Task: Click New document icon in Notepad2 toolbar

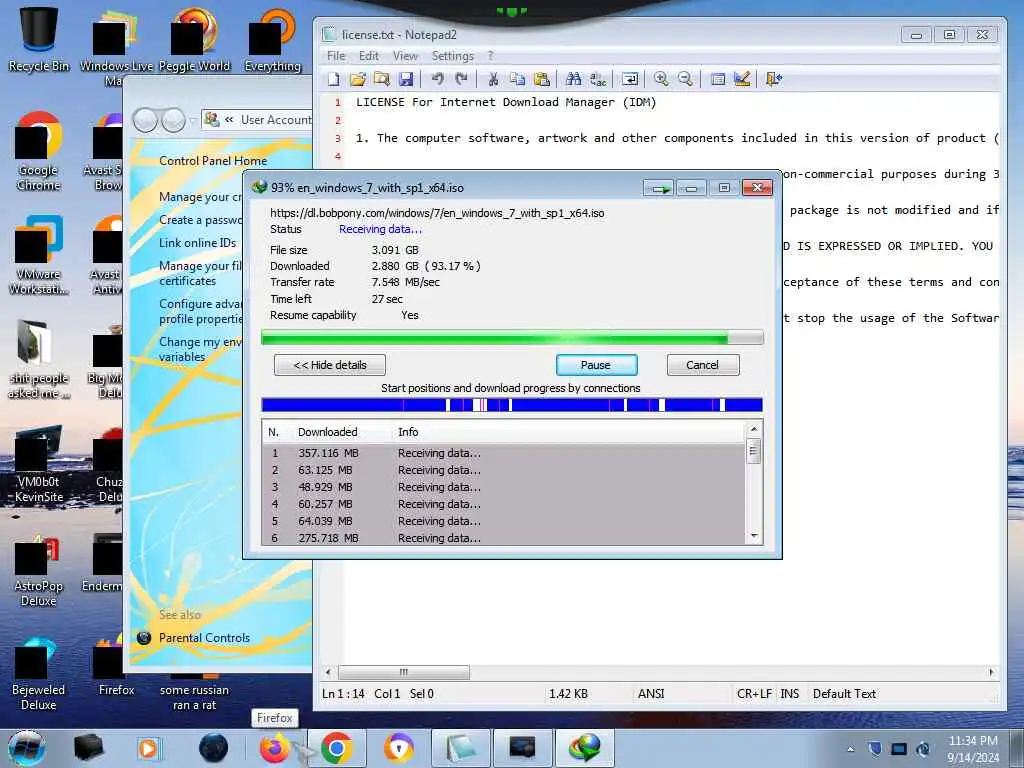Action: click(x=334, y=79)
